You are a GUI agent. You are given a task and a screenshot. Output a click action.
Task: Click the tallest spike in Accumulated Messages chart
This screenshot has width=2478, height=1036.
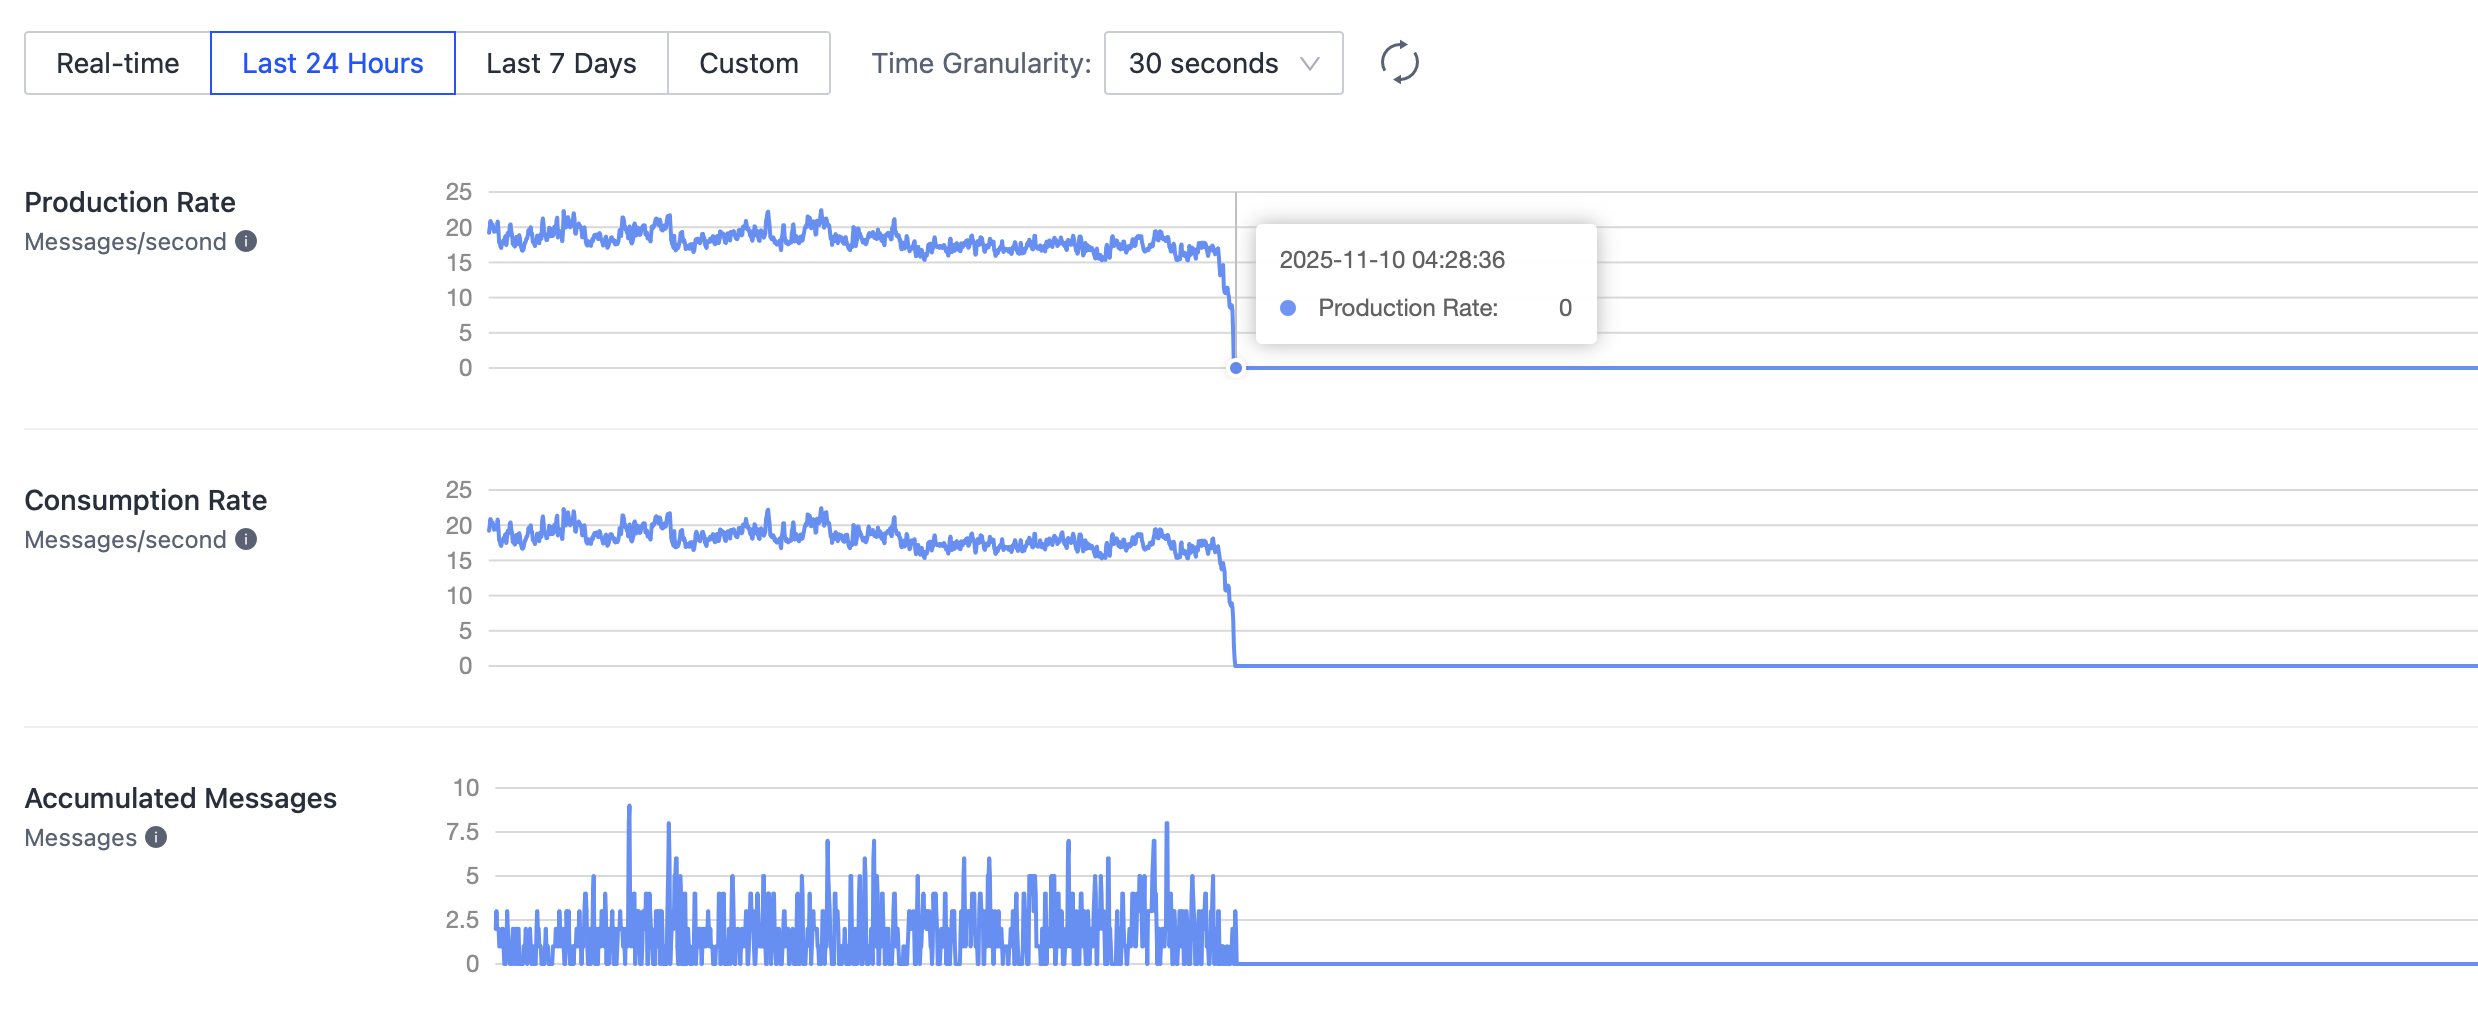point(629,808)
